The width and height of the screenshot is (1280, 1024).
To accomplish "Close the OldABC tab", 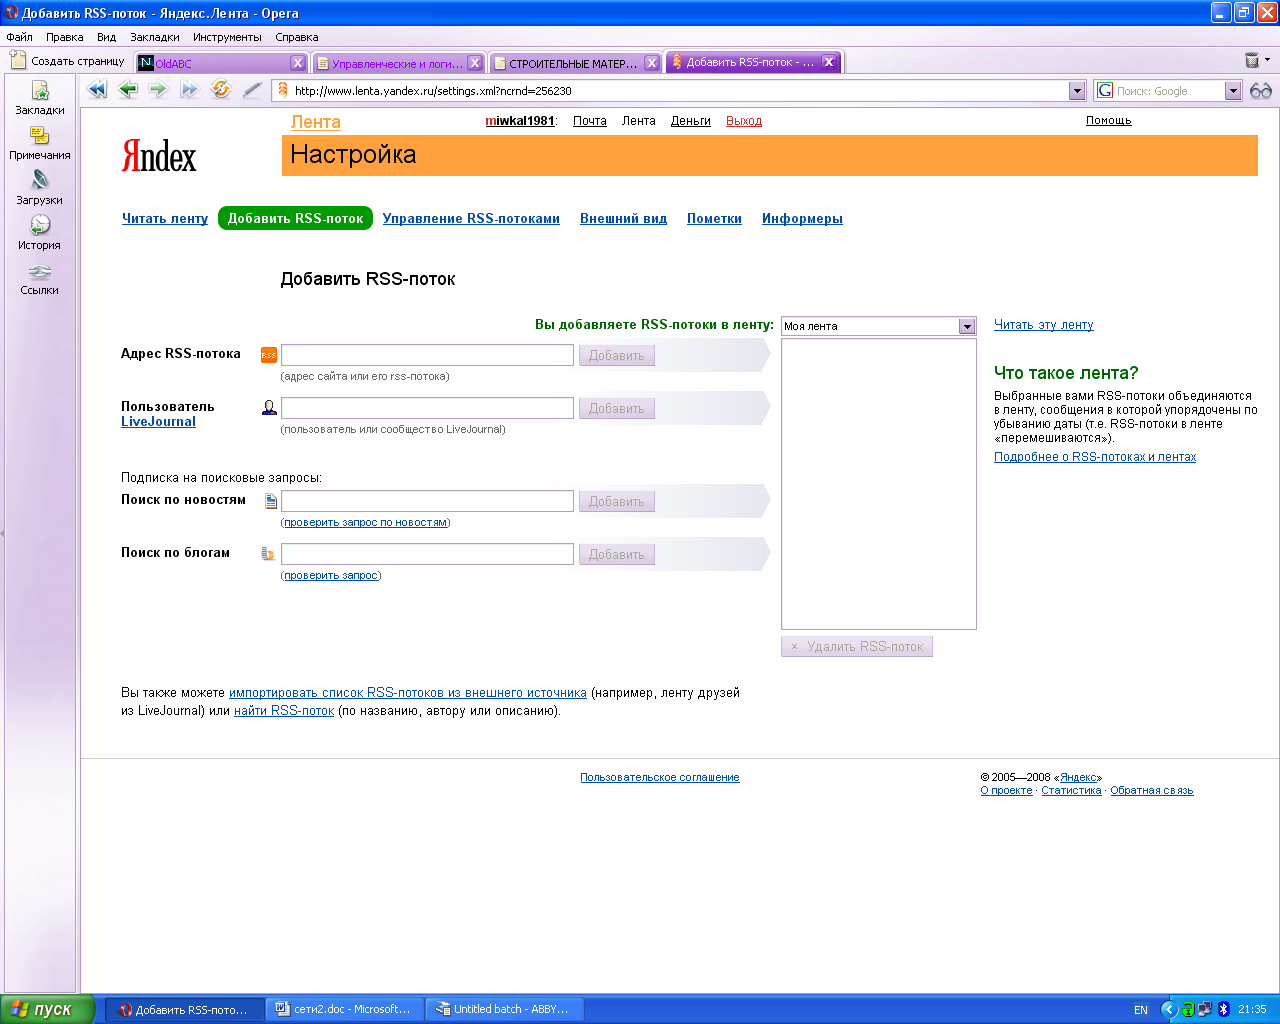I will [x=297, y=63].
